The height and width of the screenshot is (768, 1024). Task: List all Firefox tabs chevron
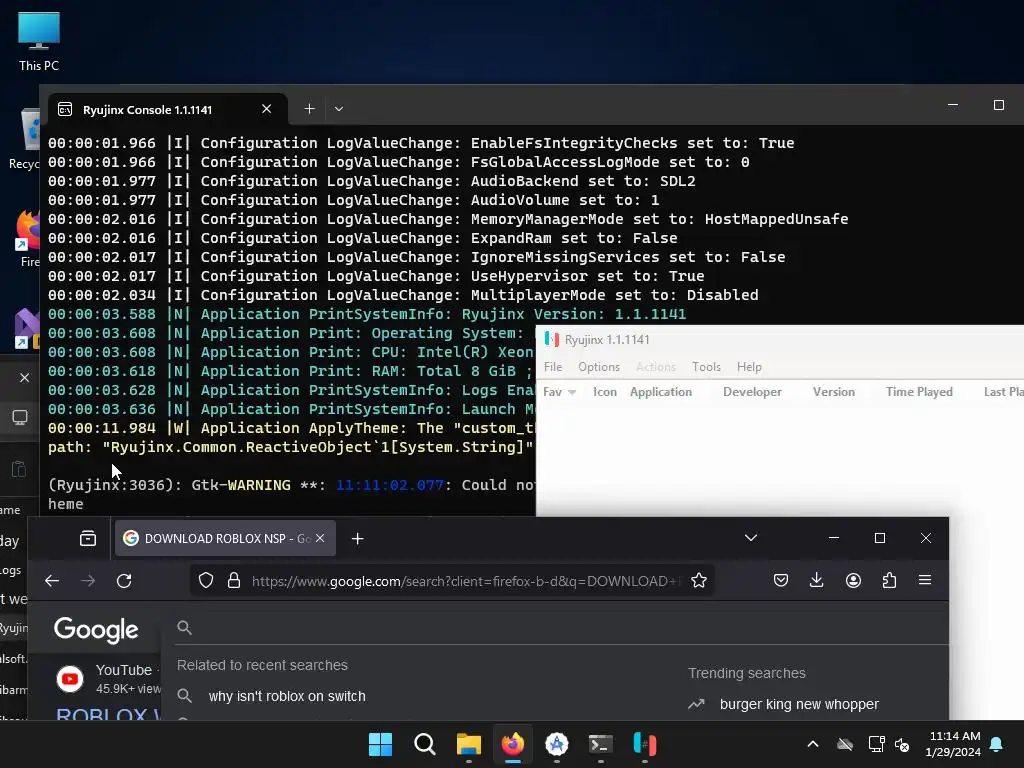750,538
